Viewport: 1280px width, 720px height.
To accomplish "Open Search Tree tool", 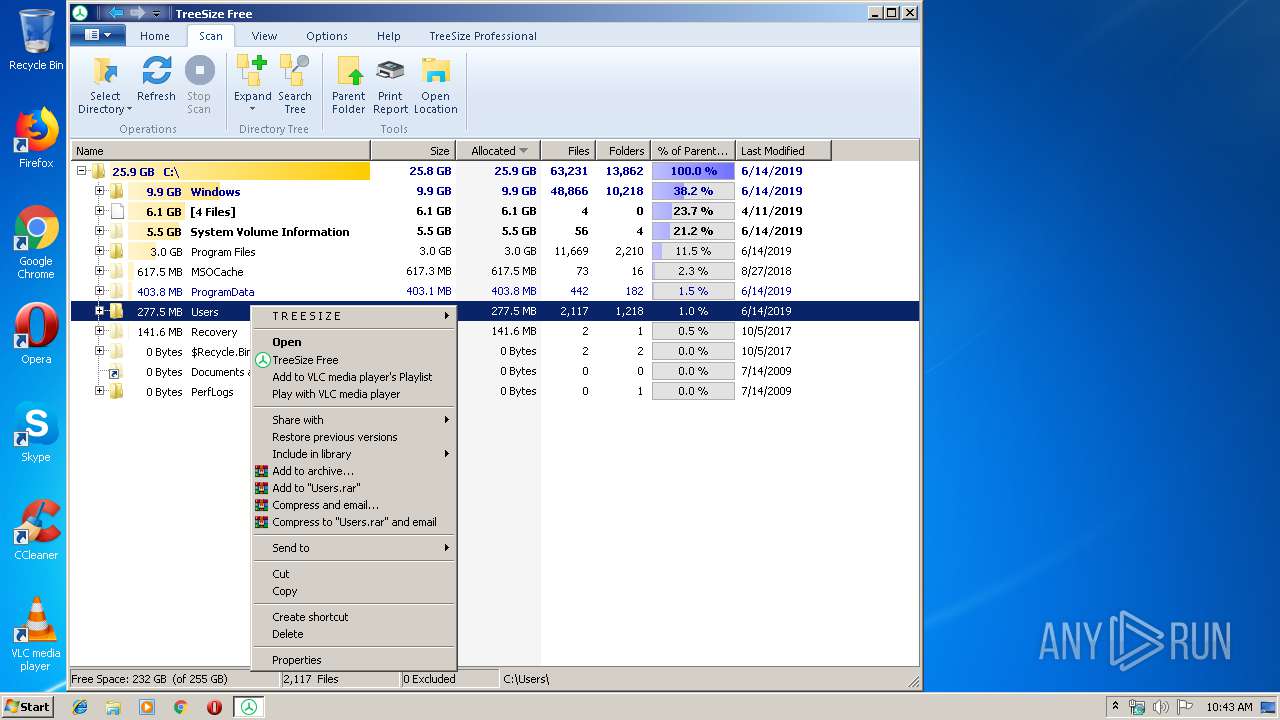I will click(295, 72).
